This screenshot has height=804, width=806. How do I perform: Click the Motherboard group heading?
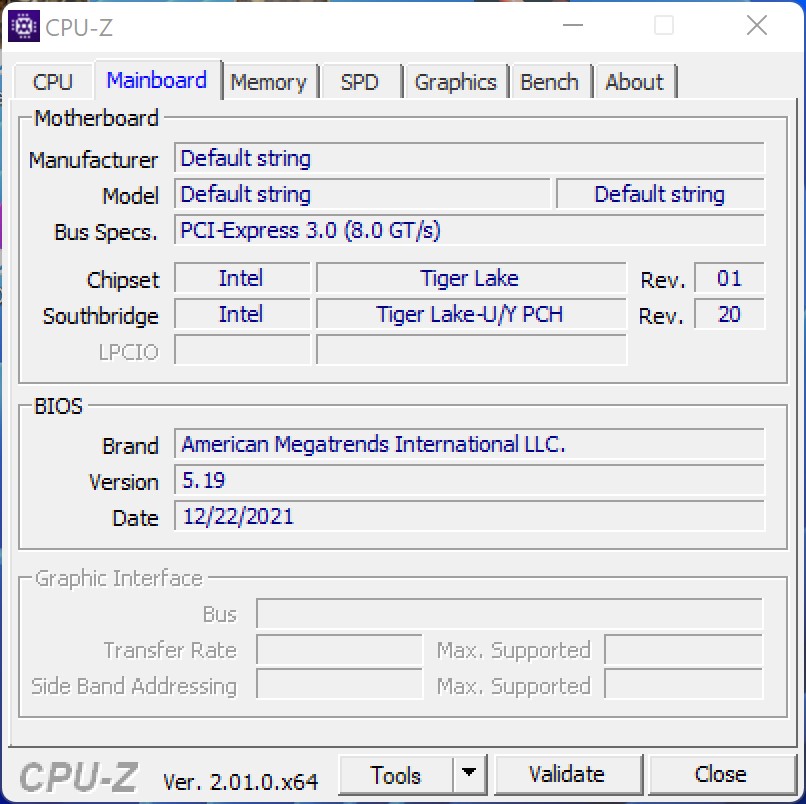96,118
